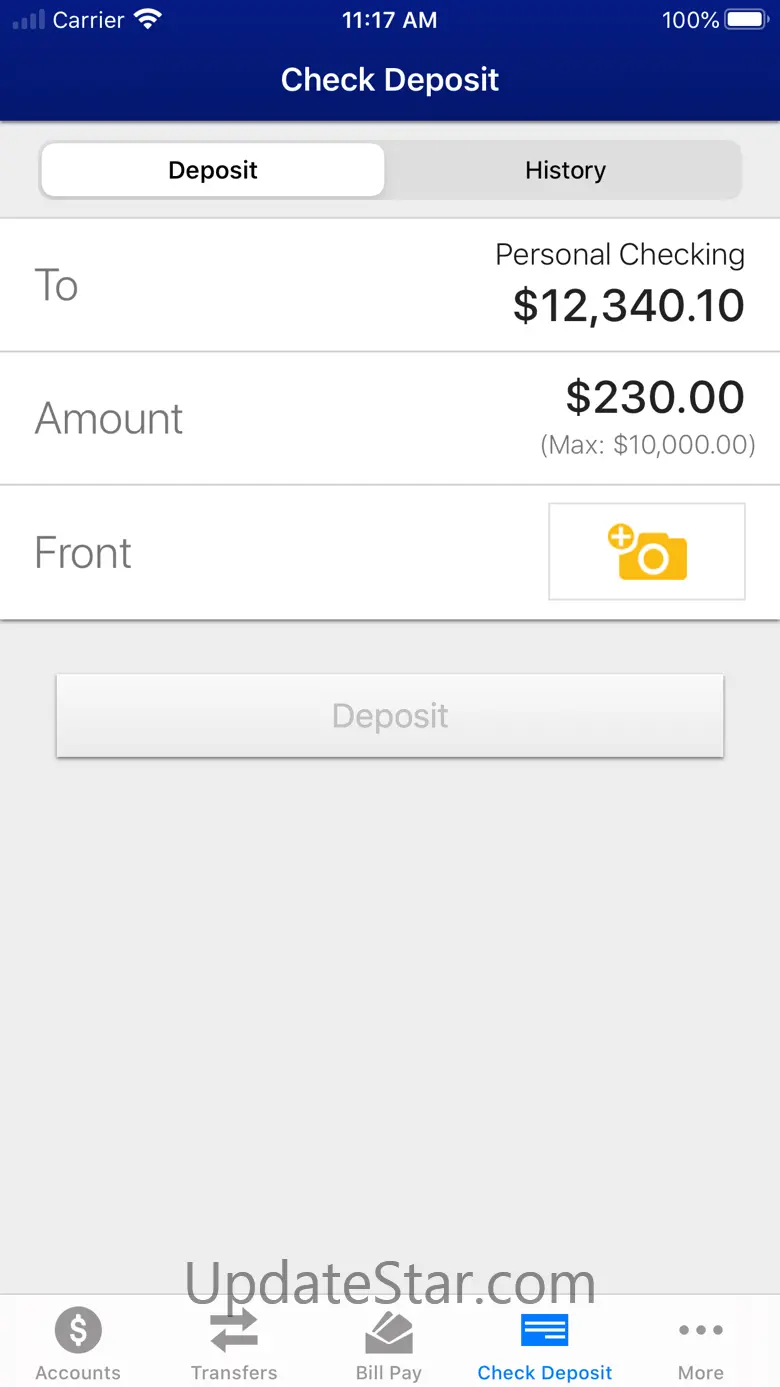780x1387 pixels.
Task: Select the Deposit segment
Action: click(x=213, y=170)
